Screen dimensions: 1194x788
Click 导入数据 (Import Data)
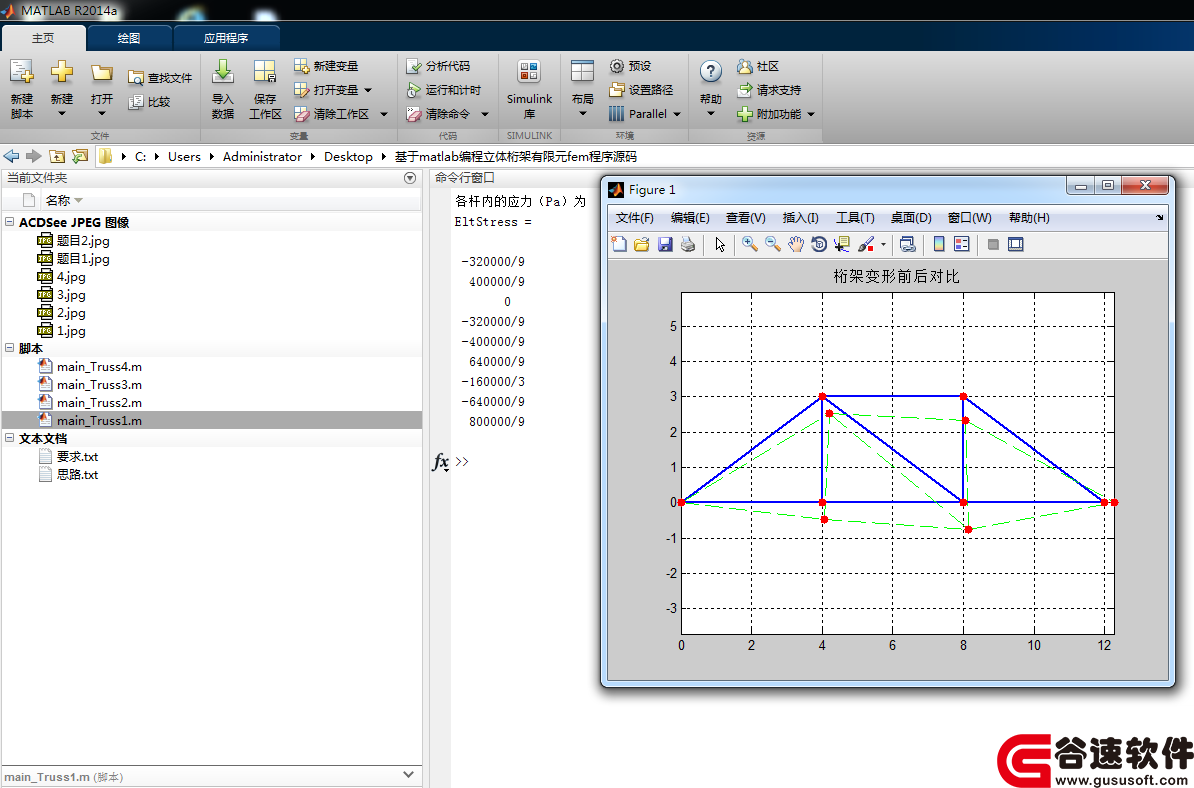coord(222,89)
